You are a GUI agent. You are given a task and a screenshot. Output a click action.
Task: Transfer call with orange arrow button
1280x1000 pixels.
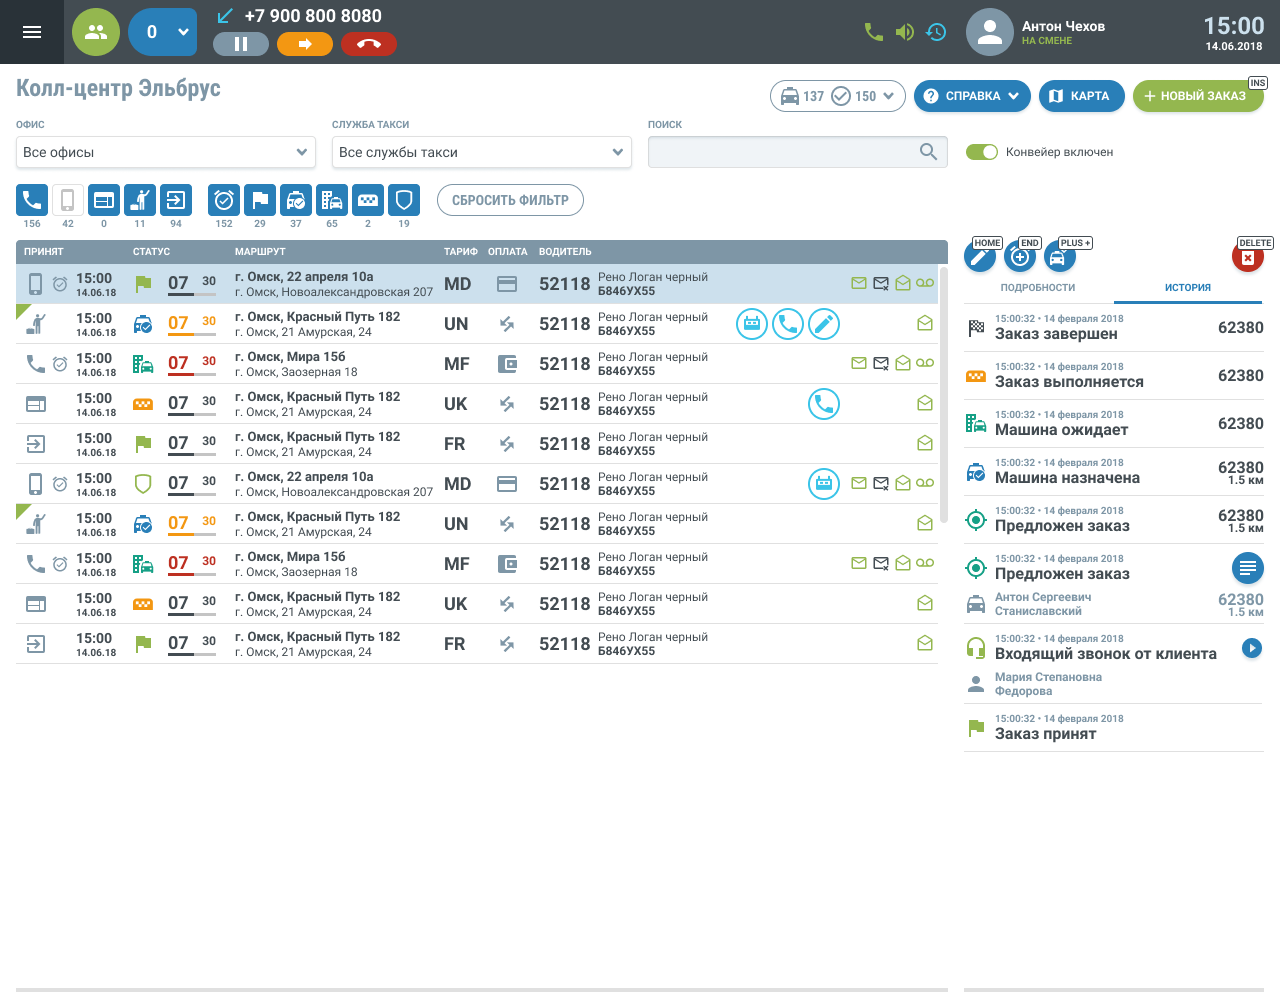[305, 44]
